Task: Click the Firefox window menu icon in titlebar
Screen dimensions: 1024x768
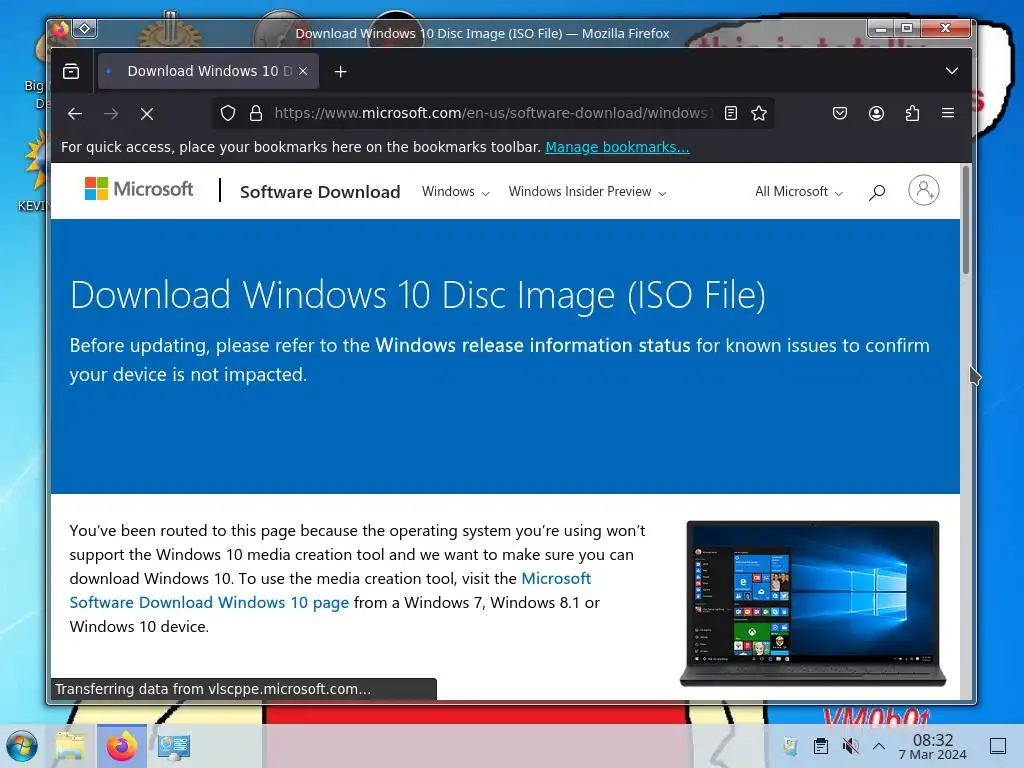Action: (x=61, y=29)
